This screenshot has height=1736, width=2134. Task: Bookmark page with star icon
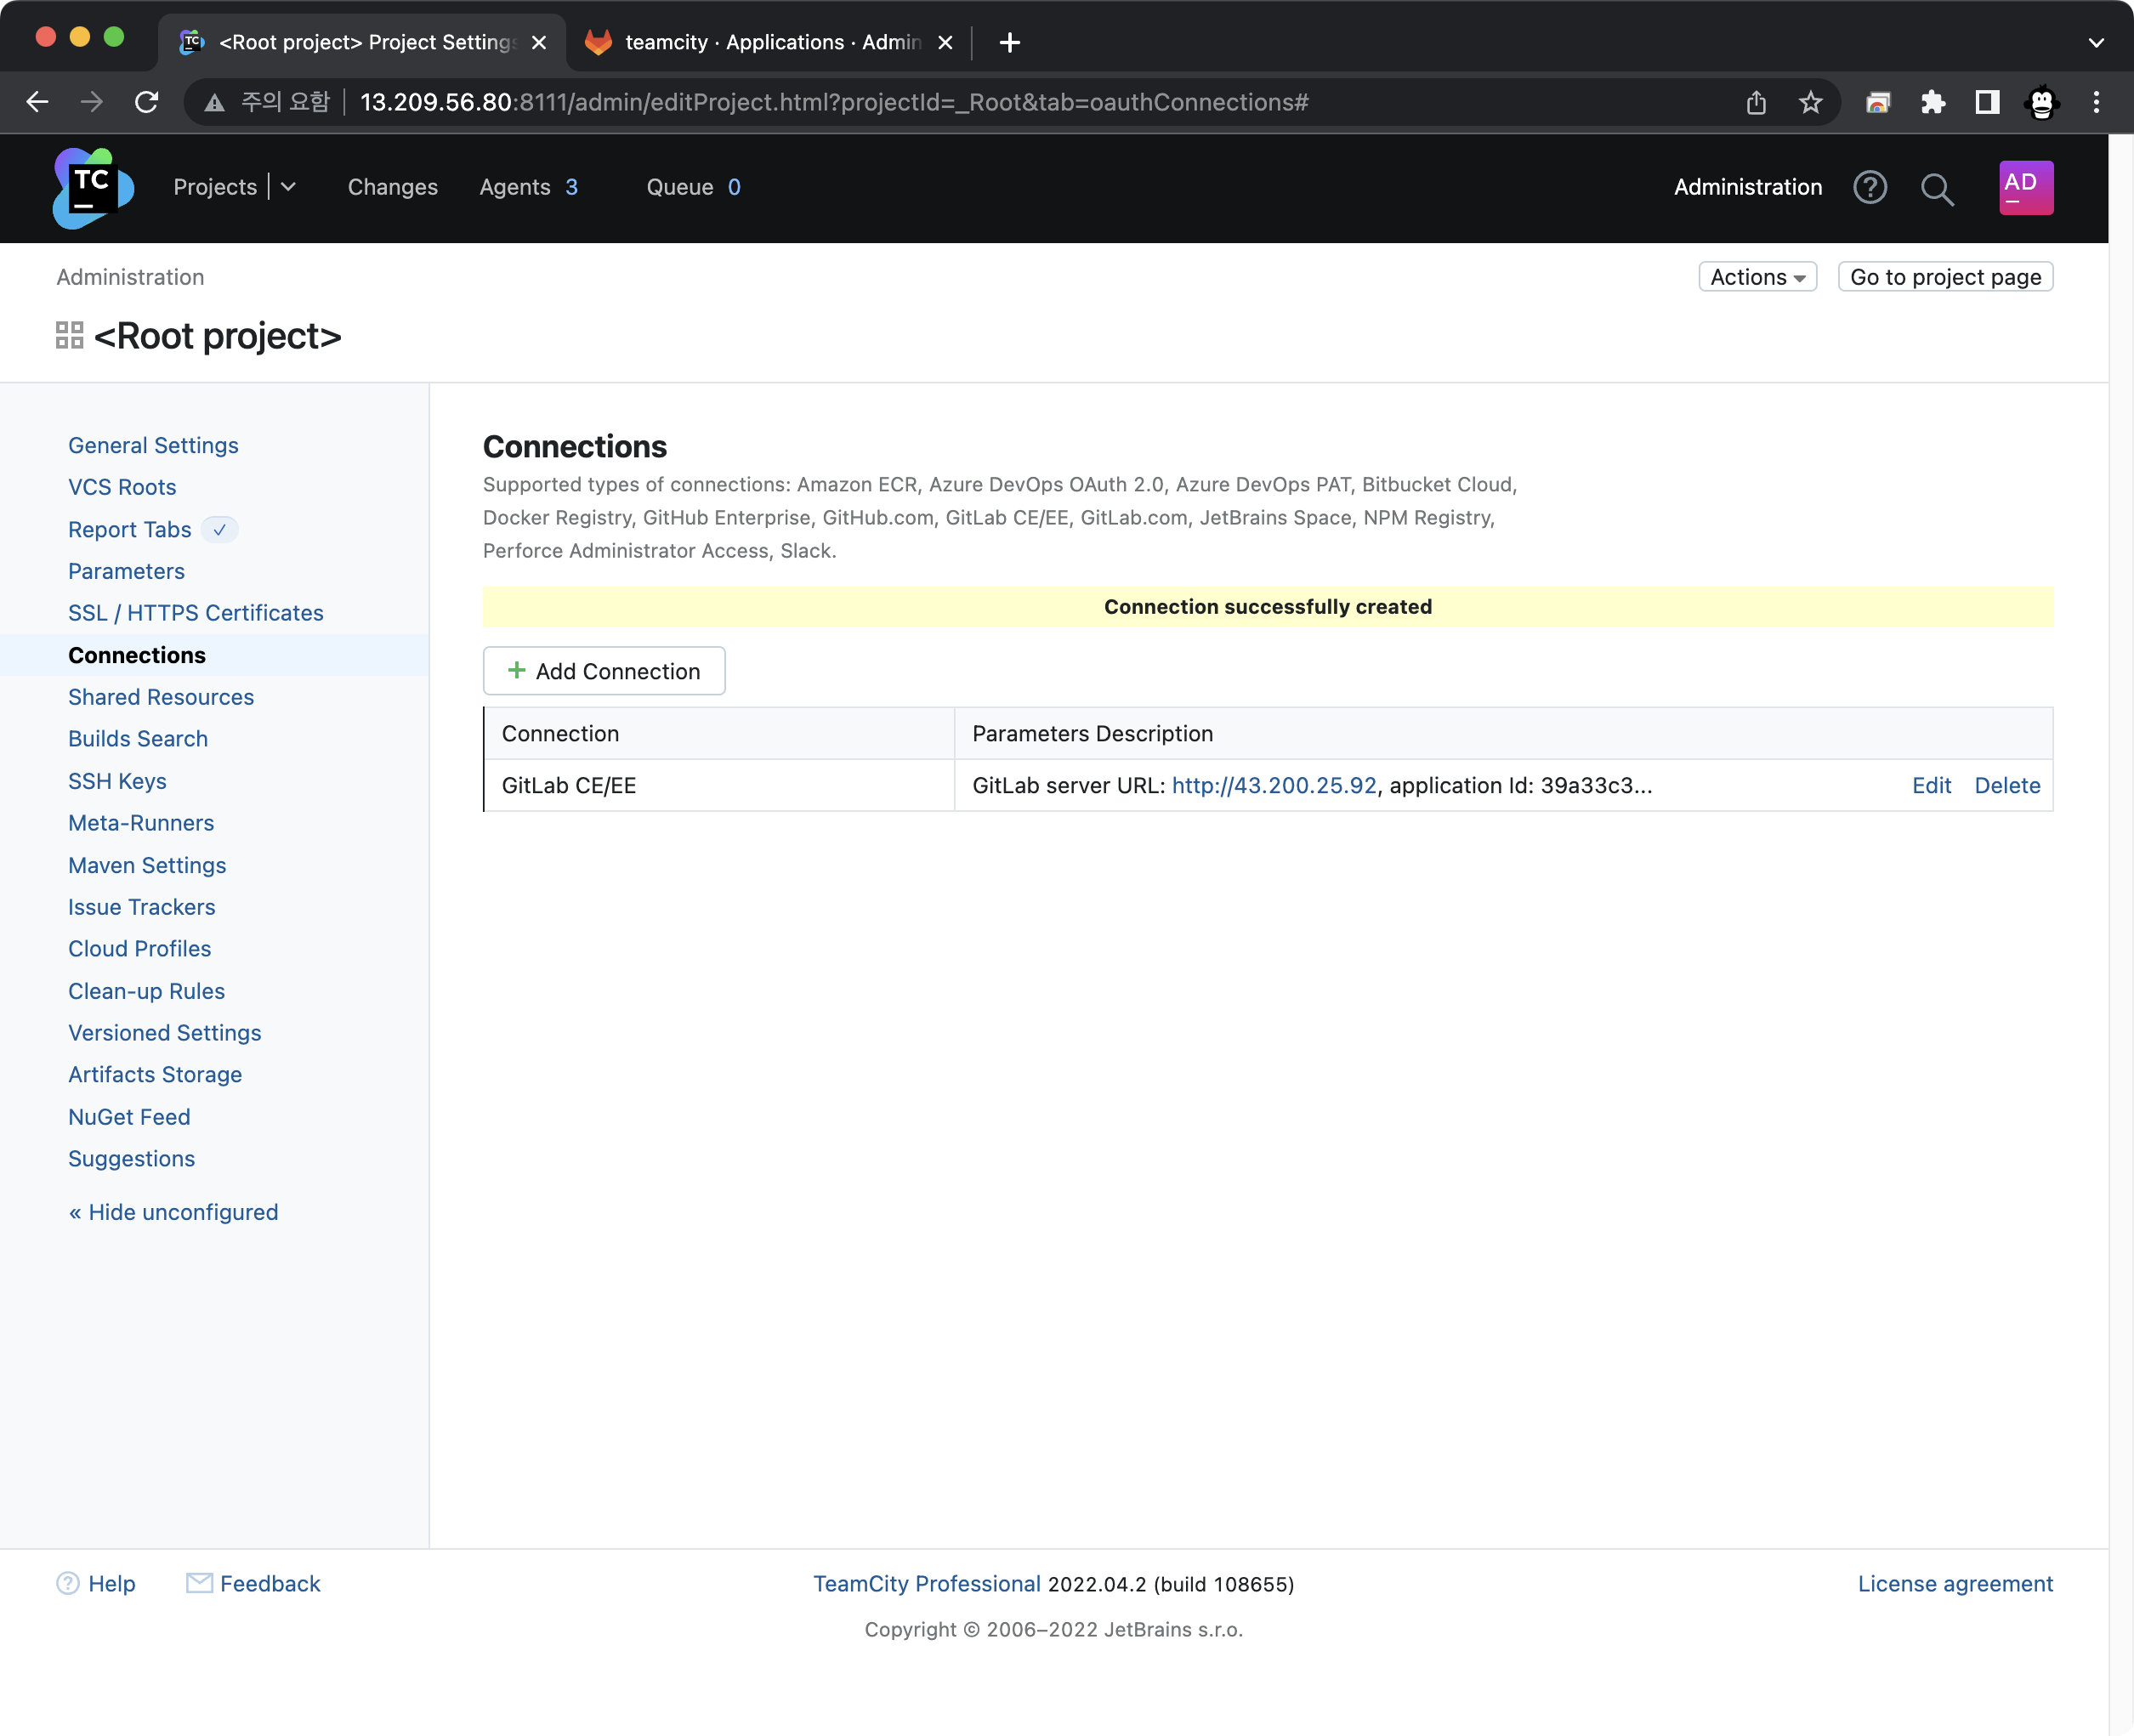point(1810,102)
